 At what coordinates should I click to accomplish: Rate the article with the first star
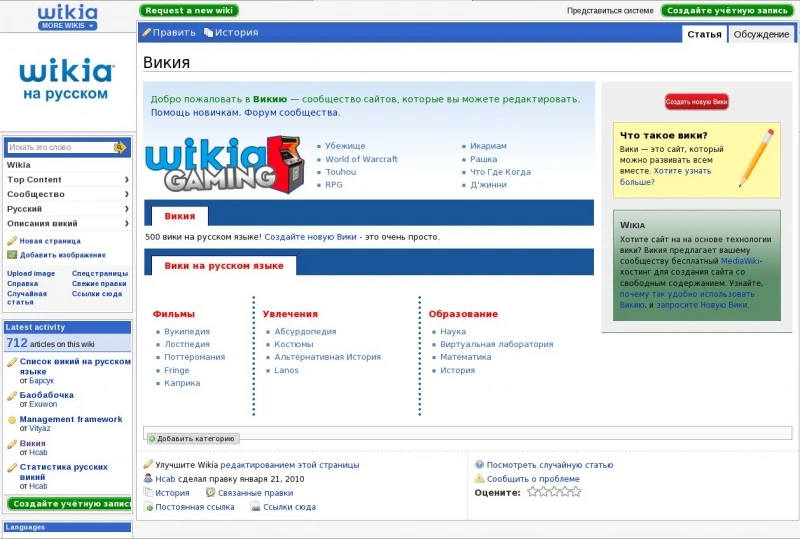(x=533, y=492)
